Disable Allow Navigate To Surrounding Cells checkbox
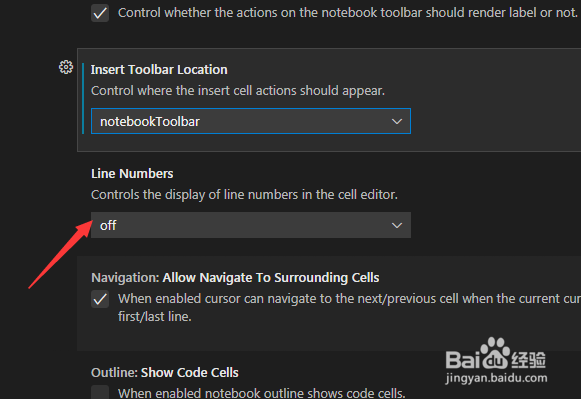Screen dimensions: 581x399 (x=100, y=299)
